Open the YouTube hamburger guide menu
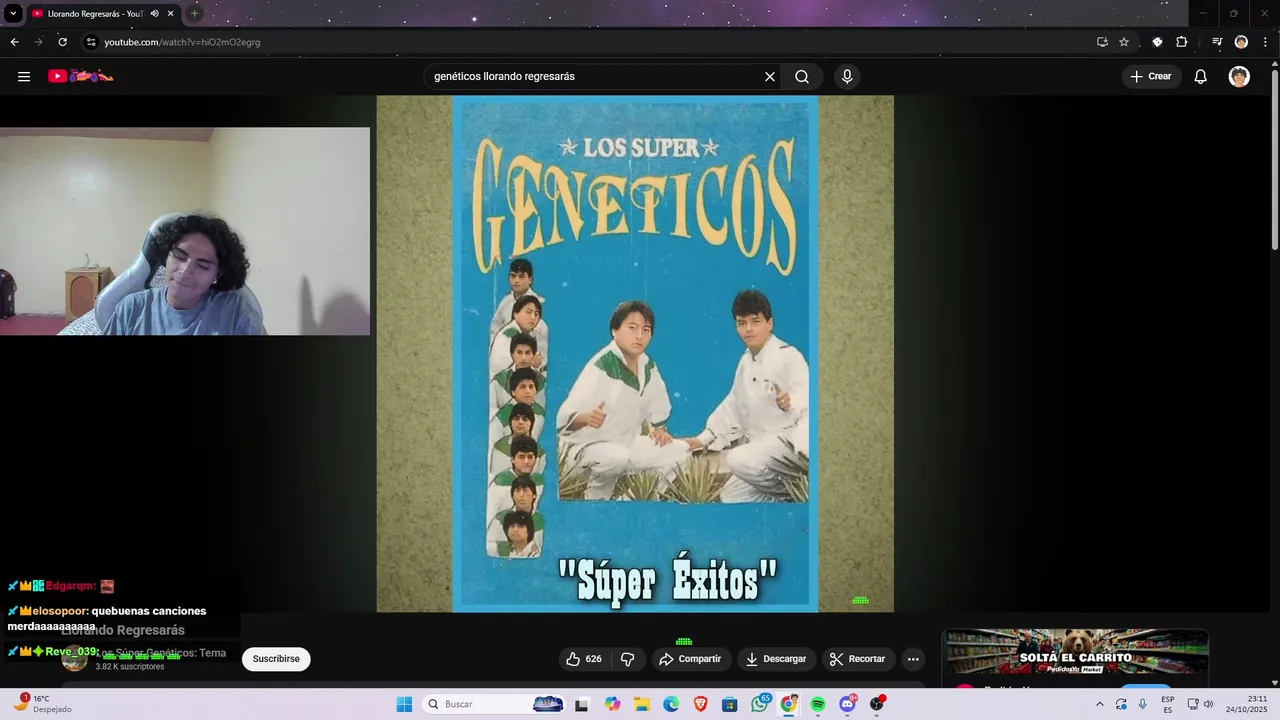Viewport: 1280px width, 720px height. pyautogui.click(x=24, y=76)
